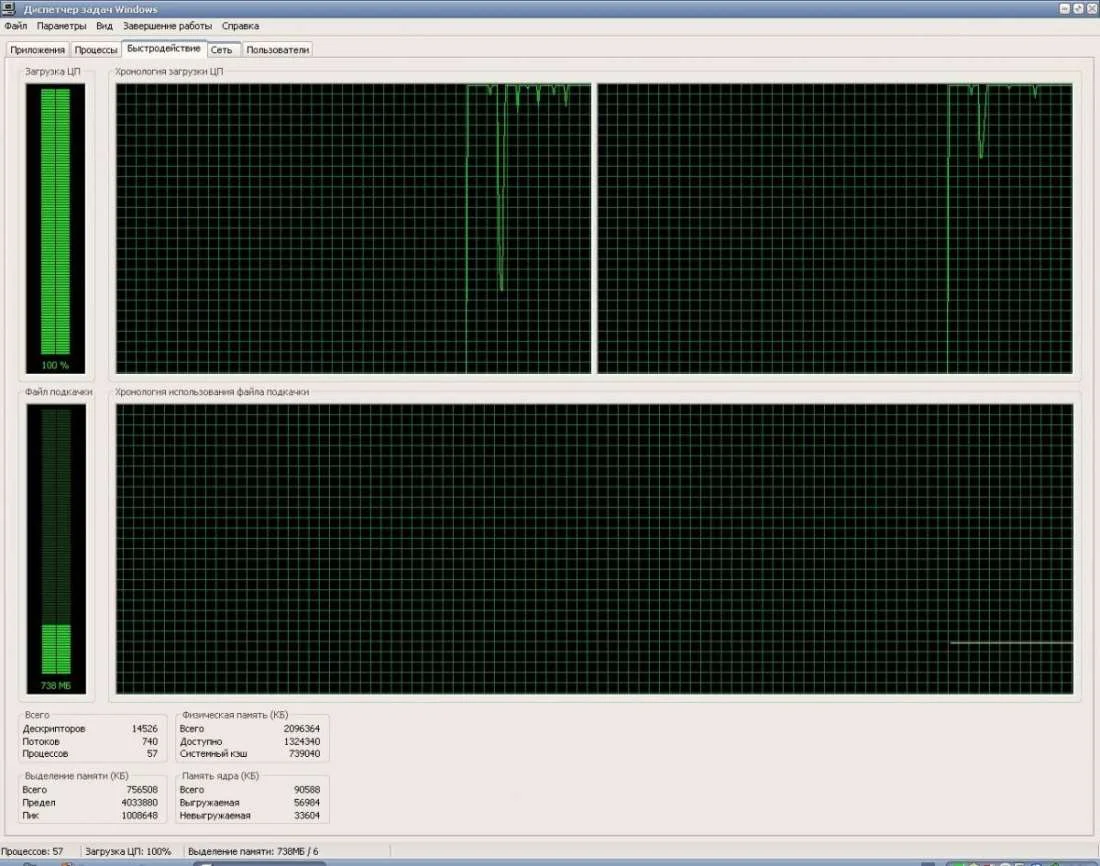Select the Быстродействие tab
This screenshot has height=866, width=1100.
[163, 48]
